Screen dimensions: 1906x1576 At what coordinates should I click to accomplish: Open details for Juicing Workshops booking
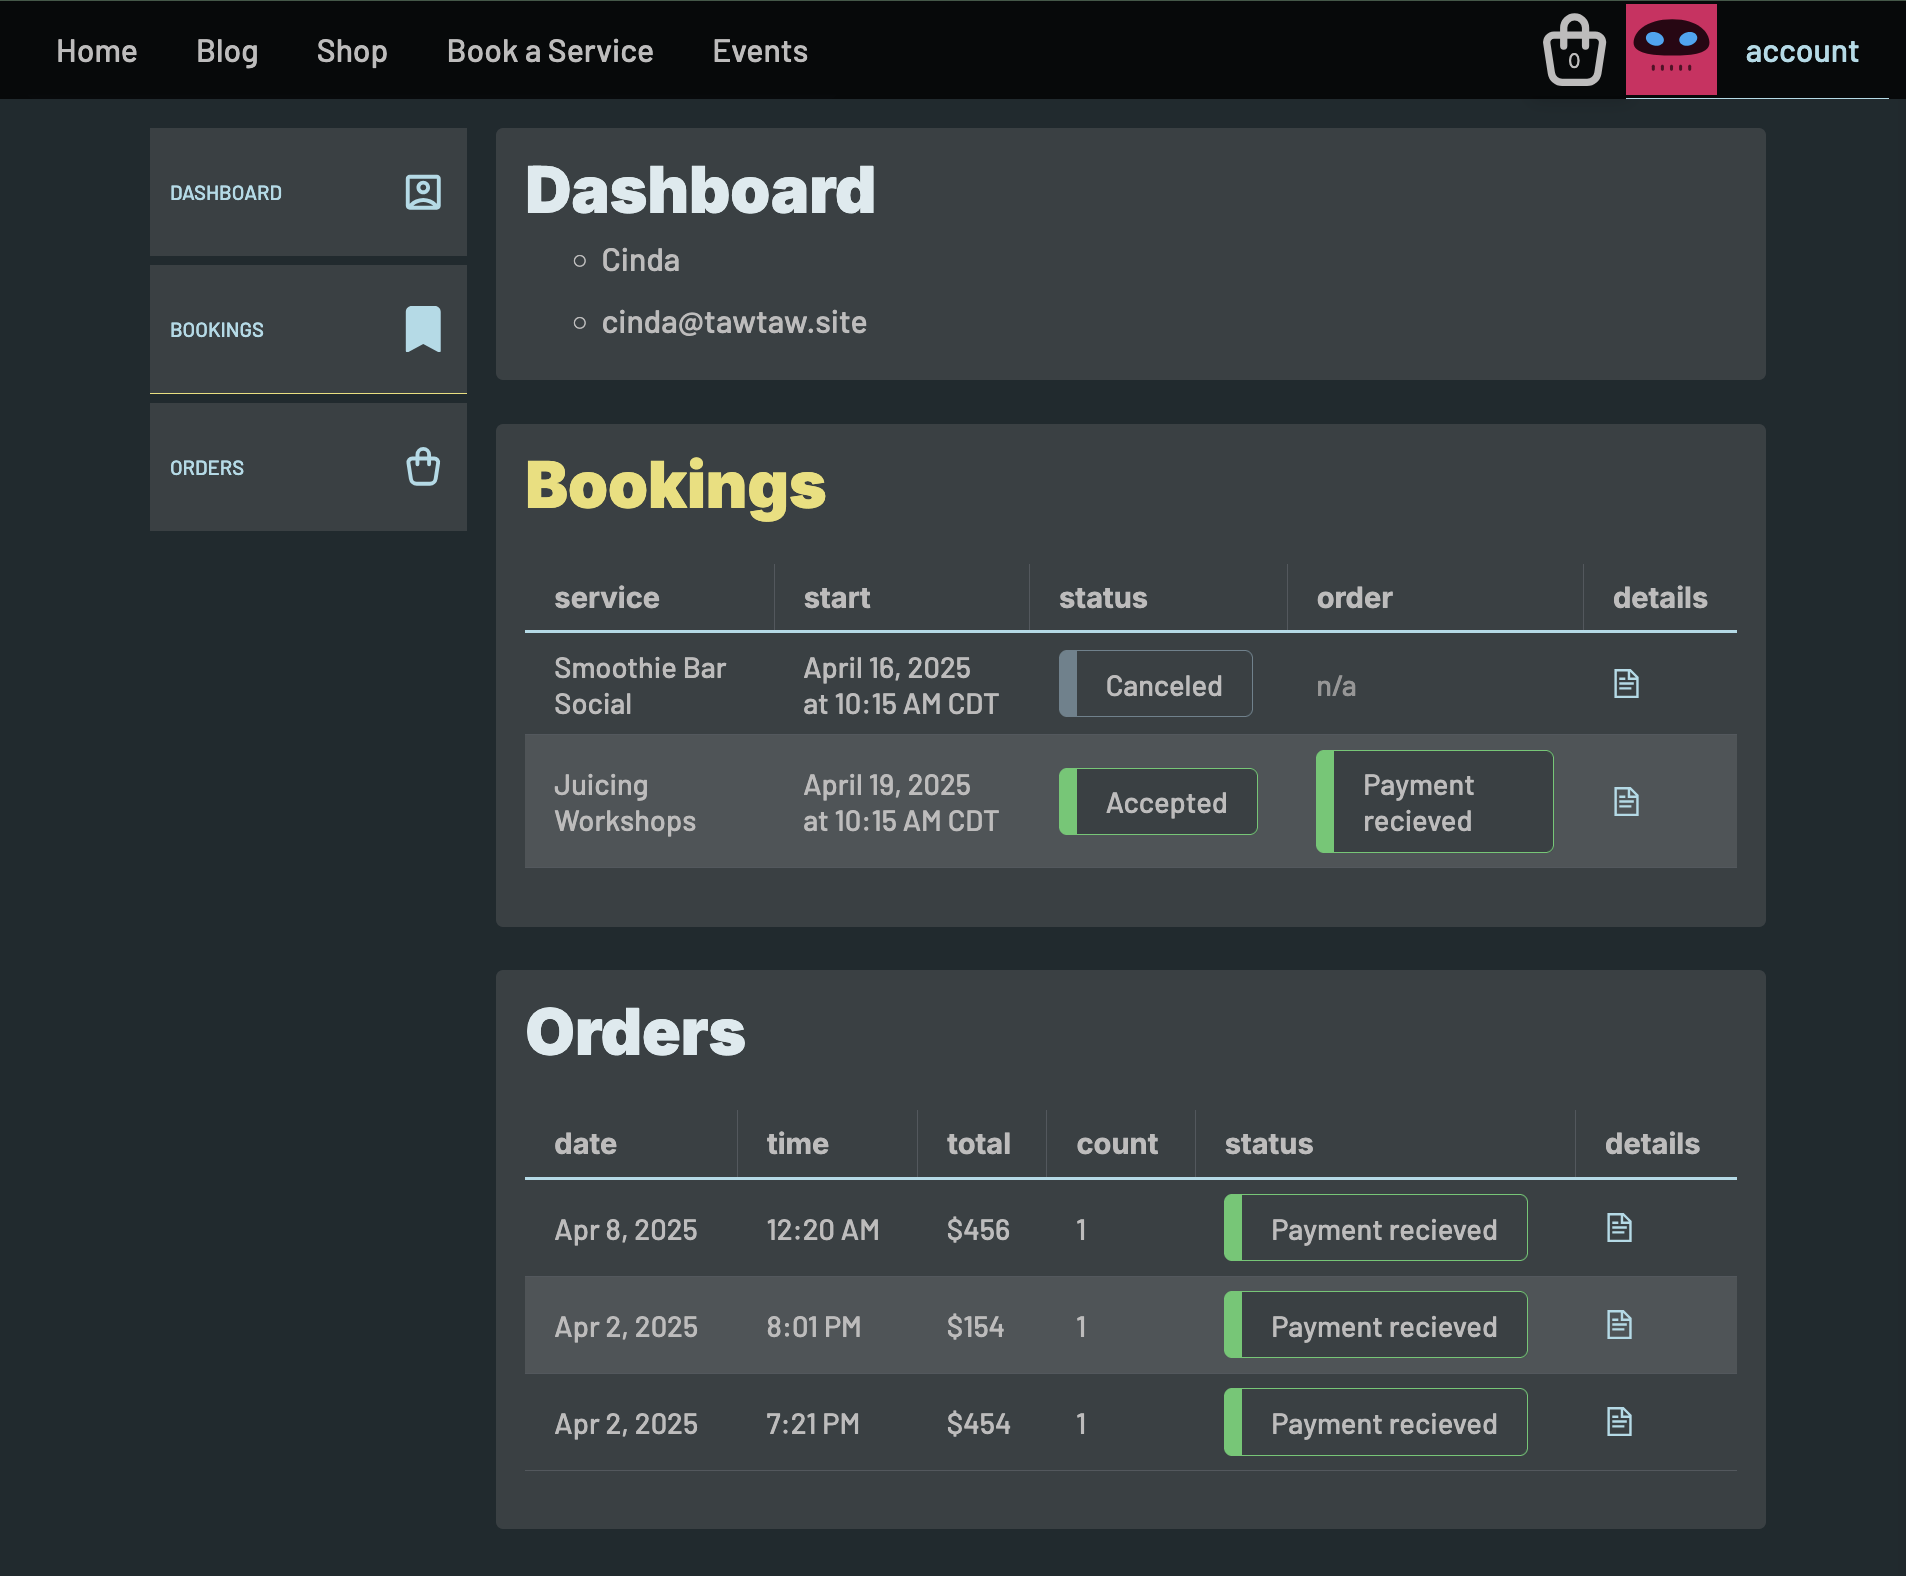coord(1626,801)
